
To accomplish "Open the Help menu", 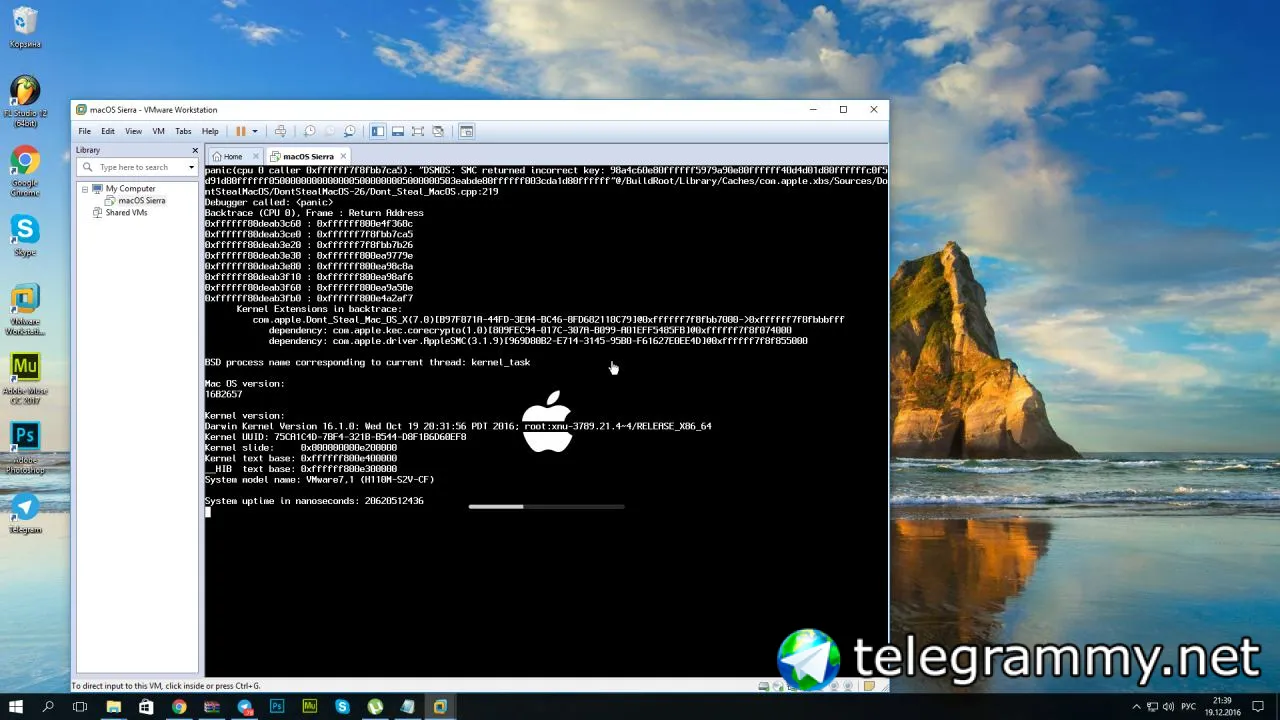I will pos(210,131).
